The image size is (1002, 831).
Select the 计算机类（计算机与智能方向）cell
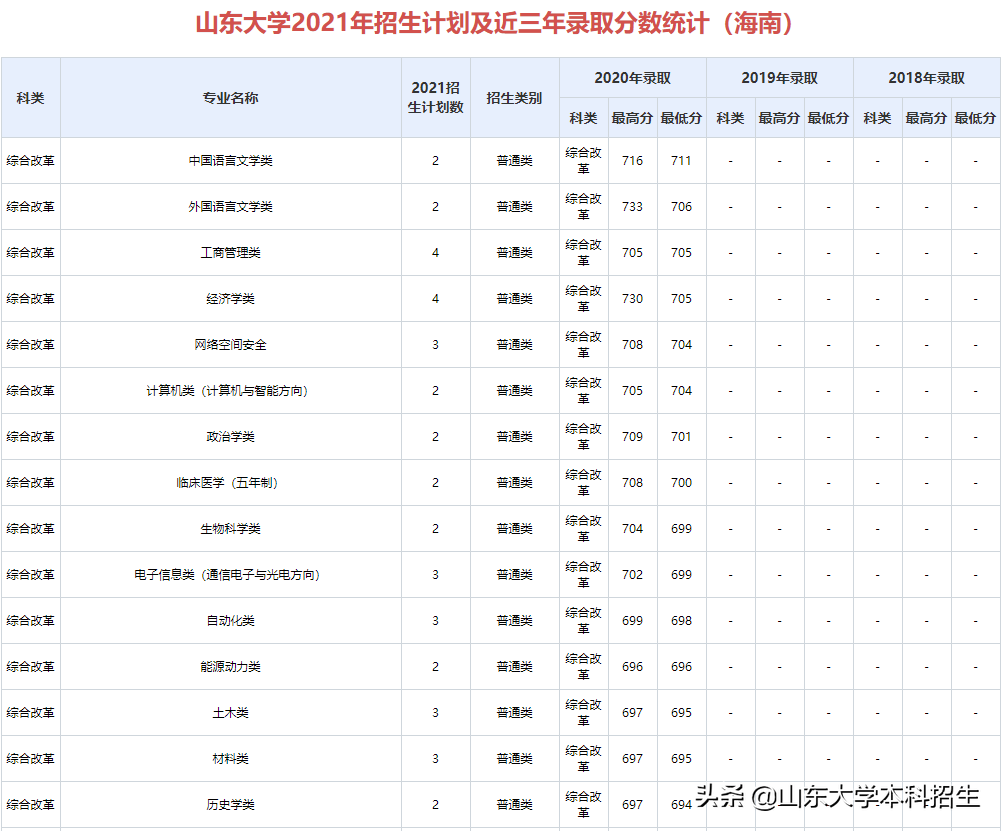tap(229, 390)
